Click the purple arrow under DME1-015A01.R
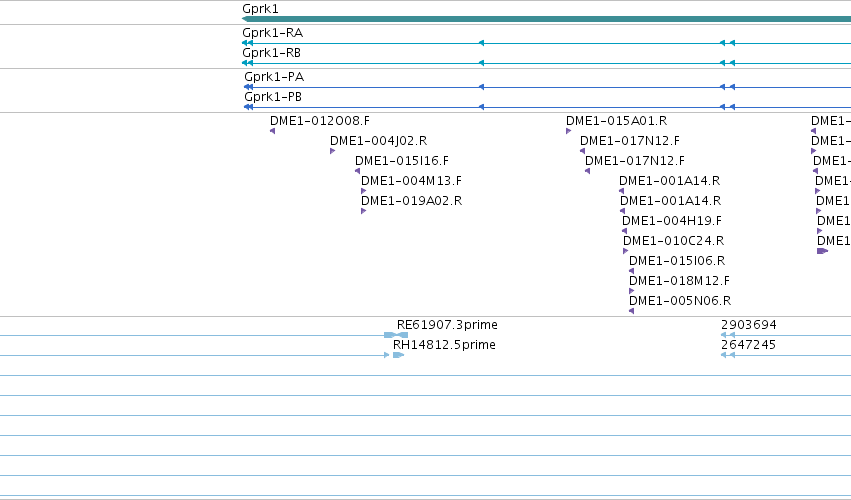The width and height of the screenshot is (851, 500). pos(568,131)
